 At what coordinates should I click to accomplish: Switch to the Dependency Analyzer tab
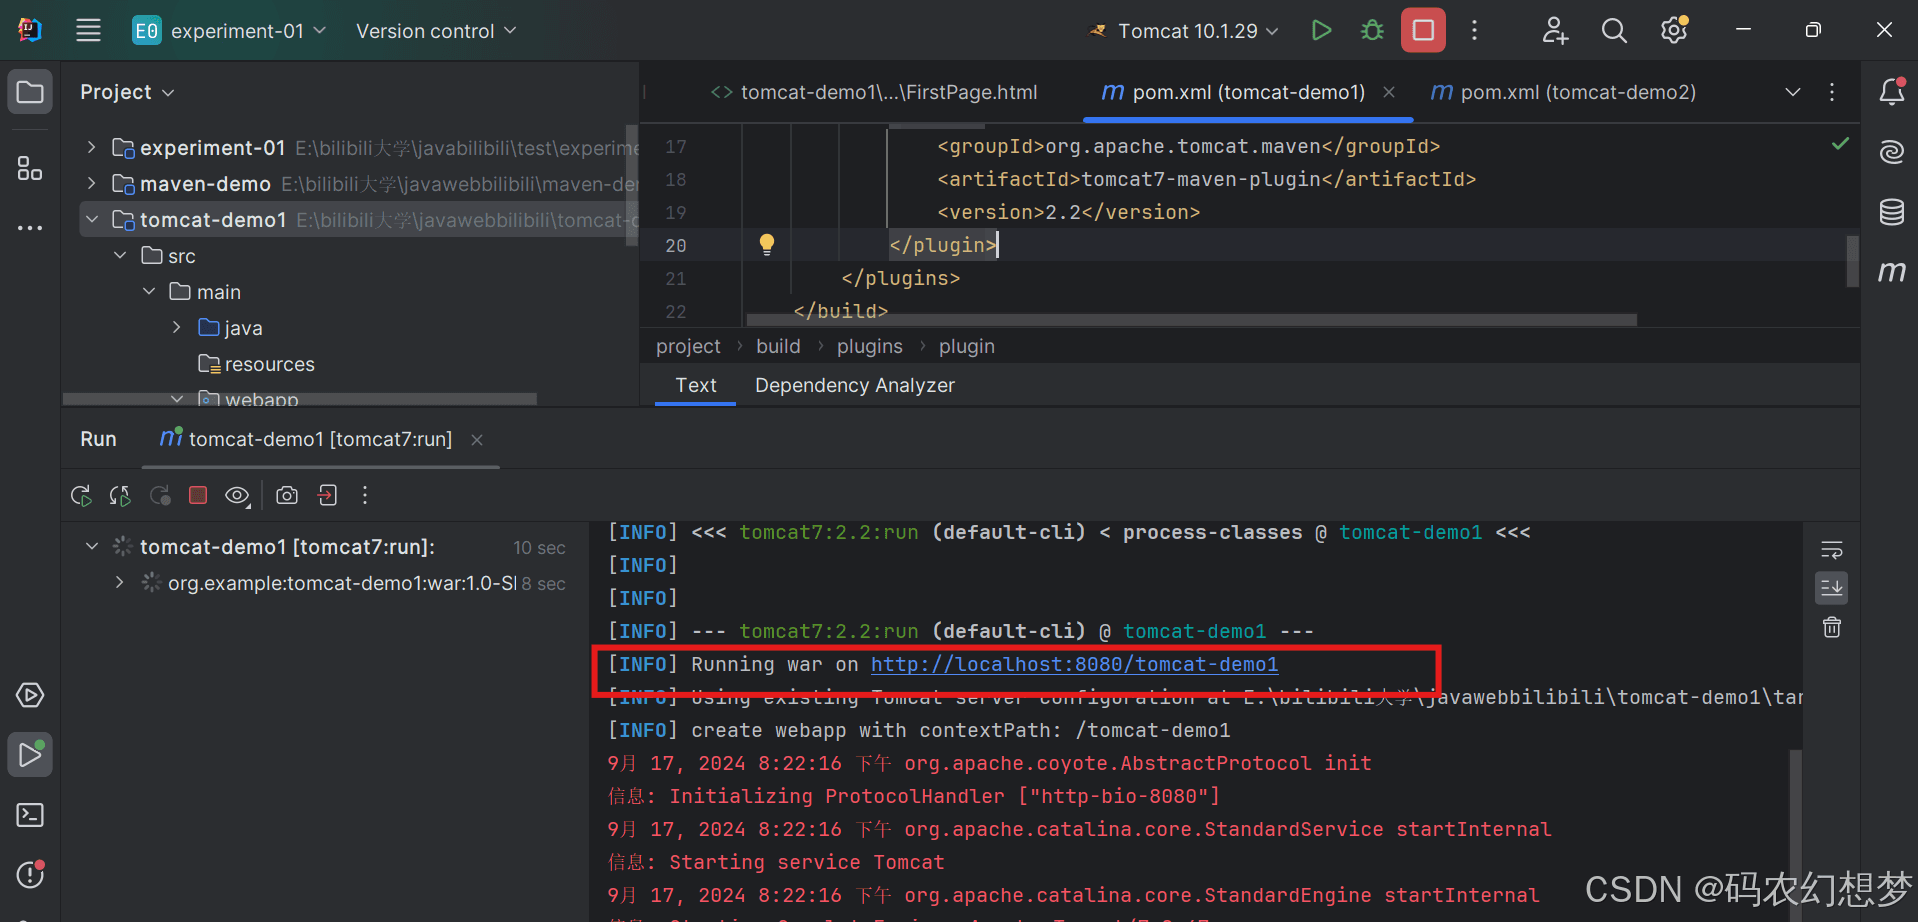[854, 385]
